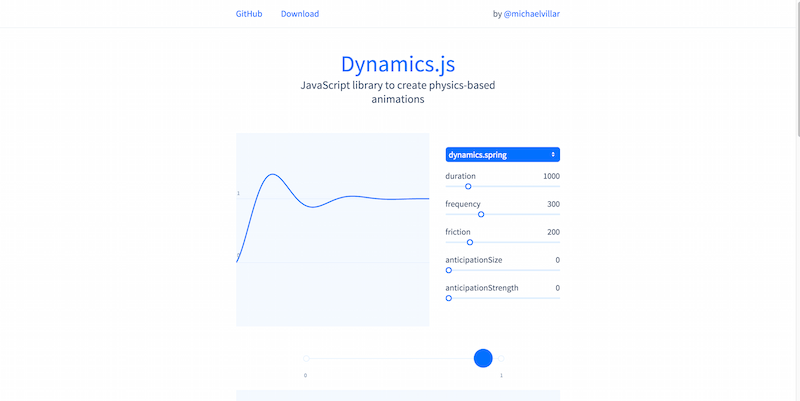Click the anticipationSize slider handle
This screenshot has height=401, width=800.
point(448,270)
